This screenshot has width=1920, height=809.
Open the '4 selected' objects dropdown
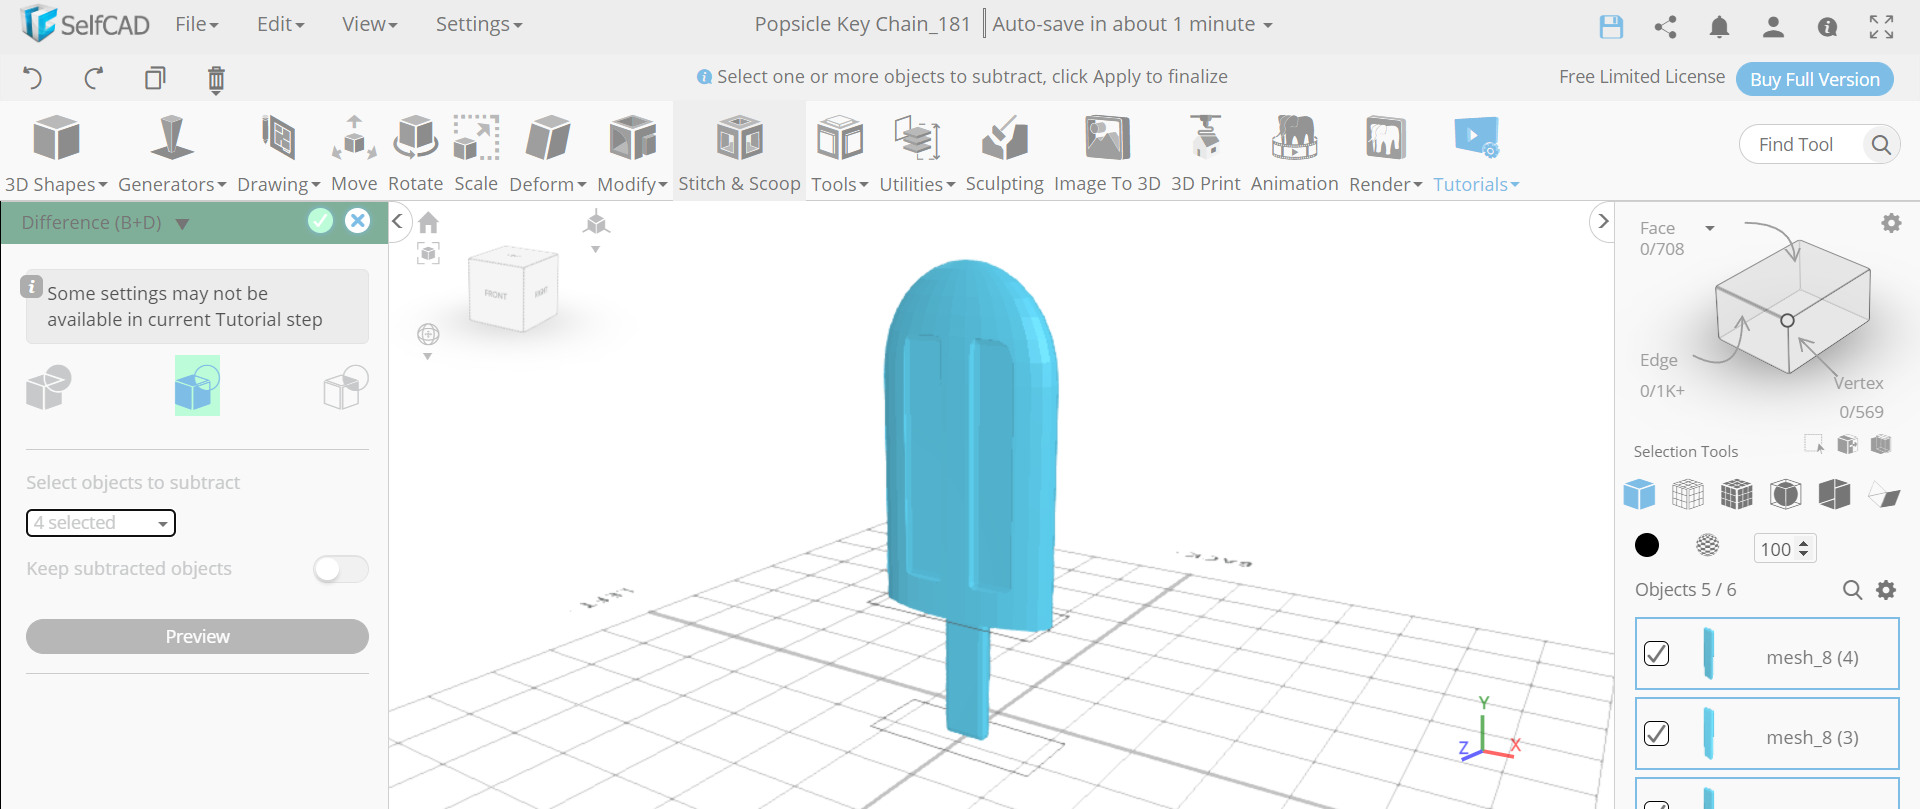point(101,523)
